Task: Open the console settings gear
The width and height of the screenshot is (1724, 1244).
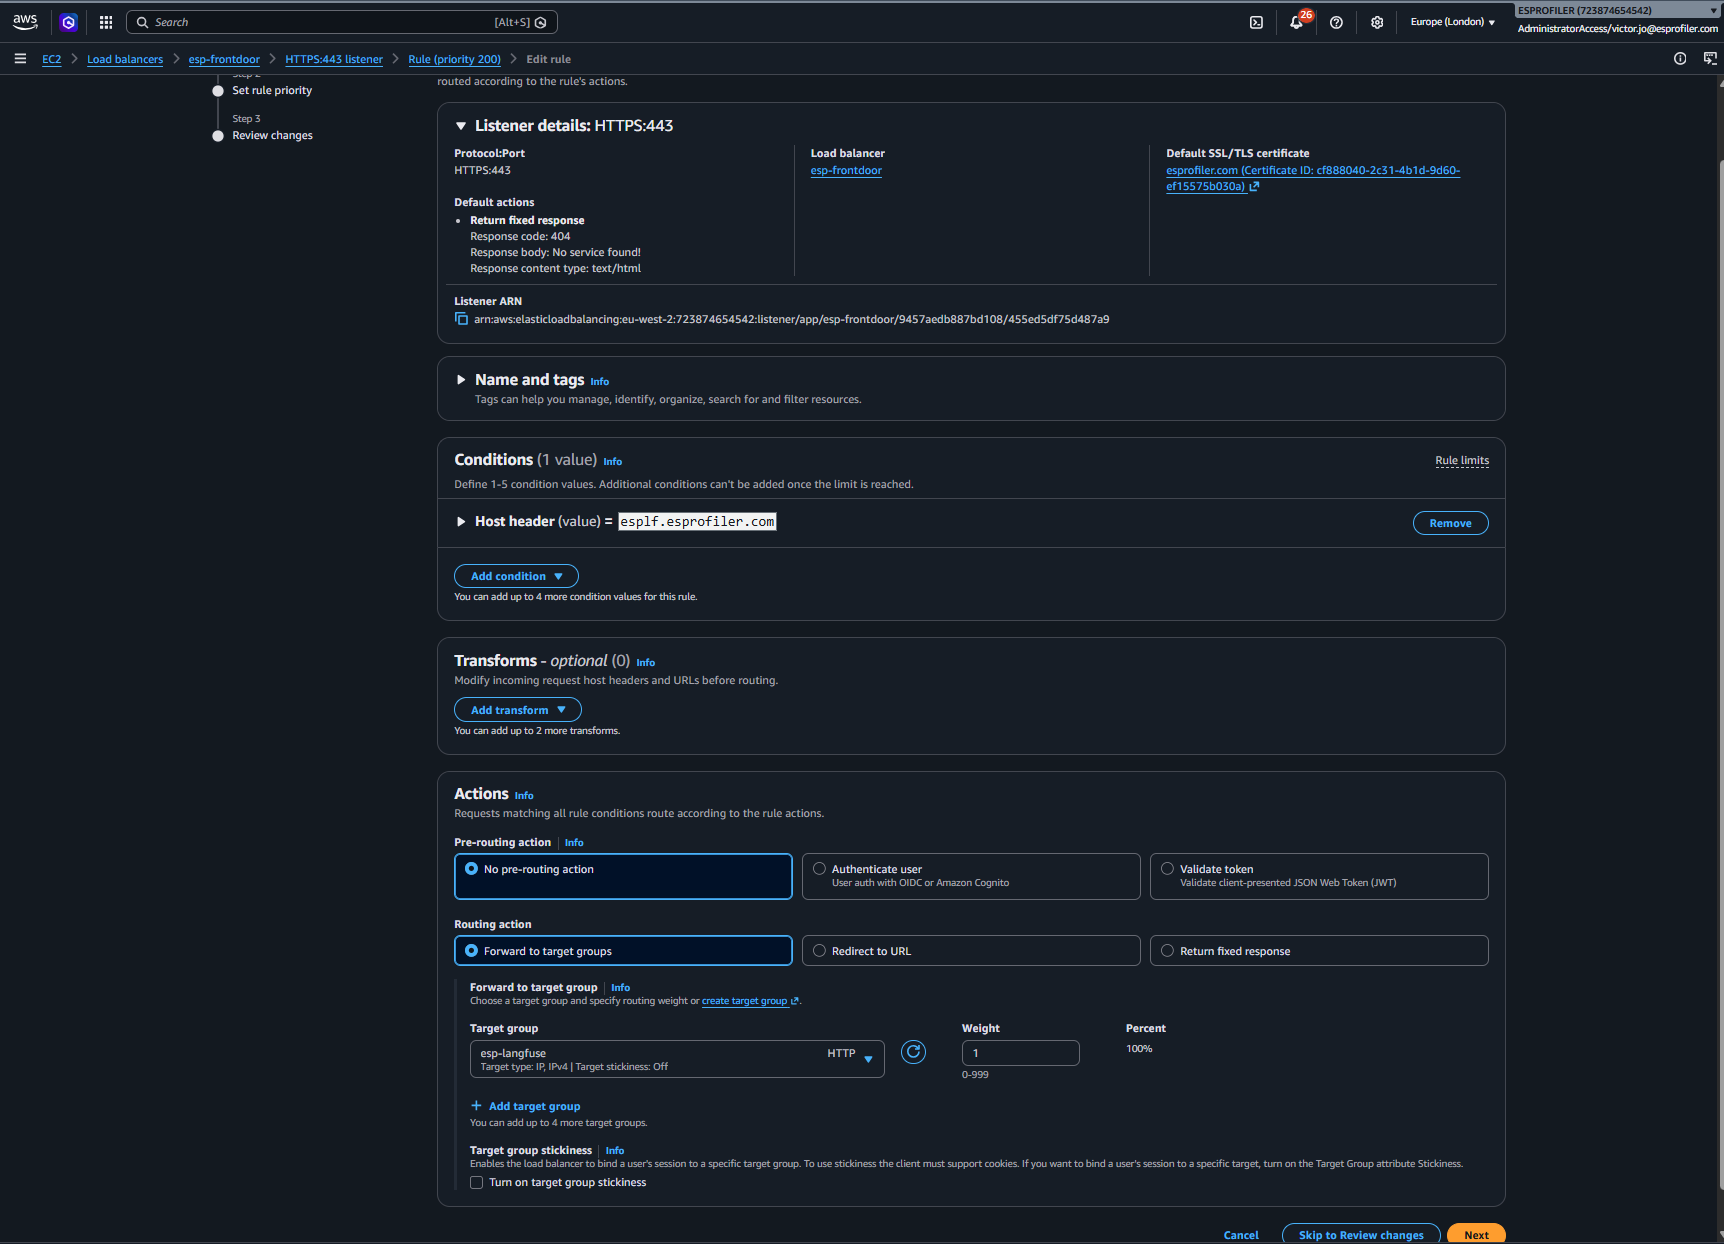Action: (1377, 22)
